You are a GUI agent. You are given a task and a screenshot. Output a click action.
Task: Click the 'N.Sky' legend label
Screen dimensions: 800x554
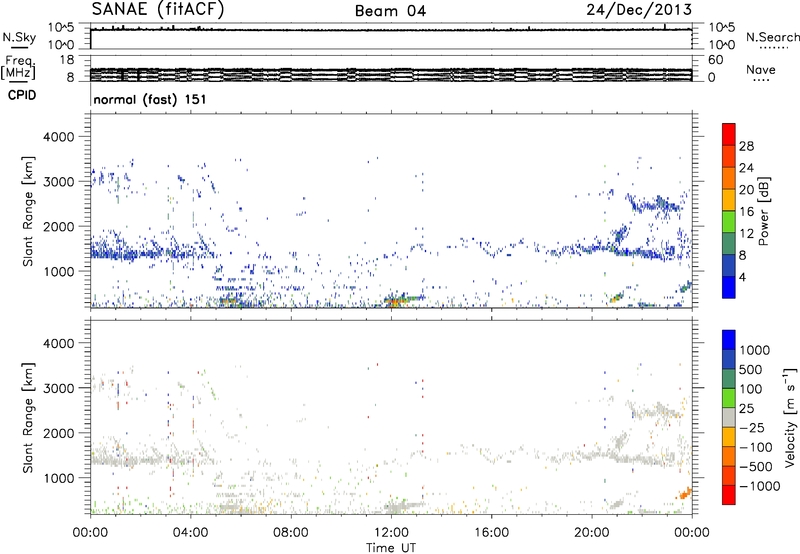19,37
